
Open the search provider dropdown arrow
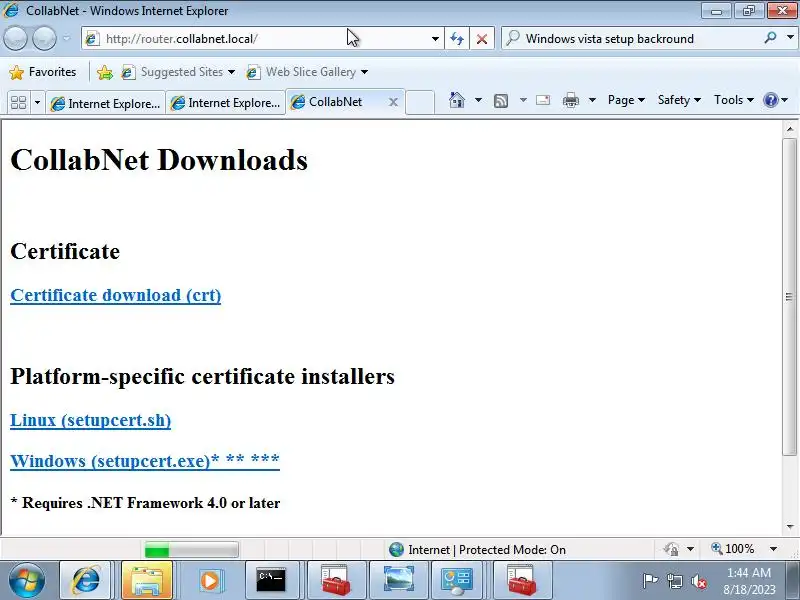790,38
